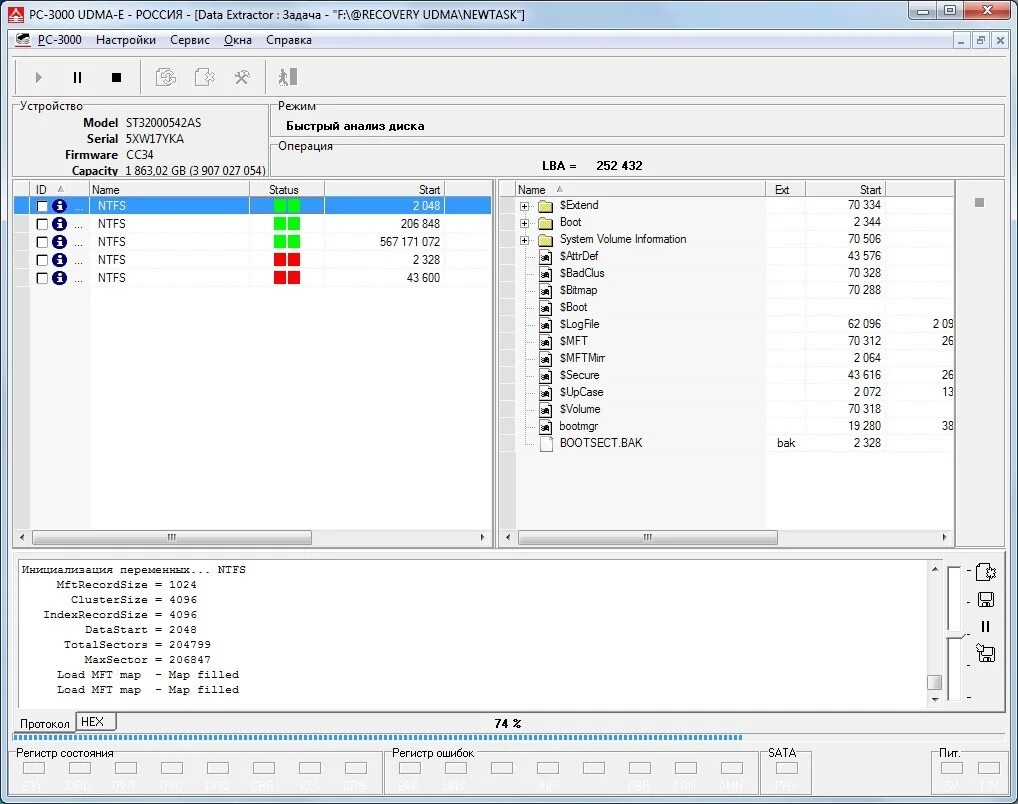Click info icon of NTFS partition 206 848

click(59, 224)
